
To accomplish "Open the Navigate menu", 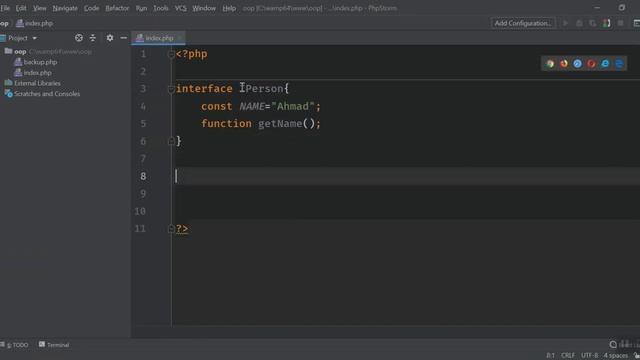I will [x=65, y=8].
